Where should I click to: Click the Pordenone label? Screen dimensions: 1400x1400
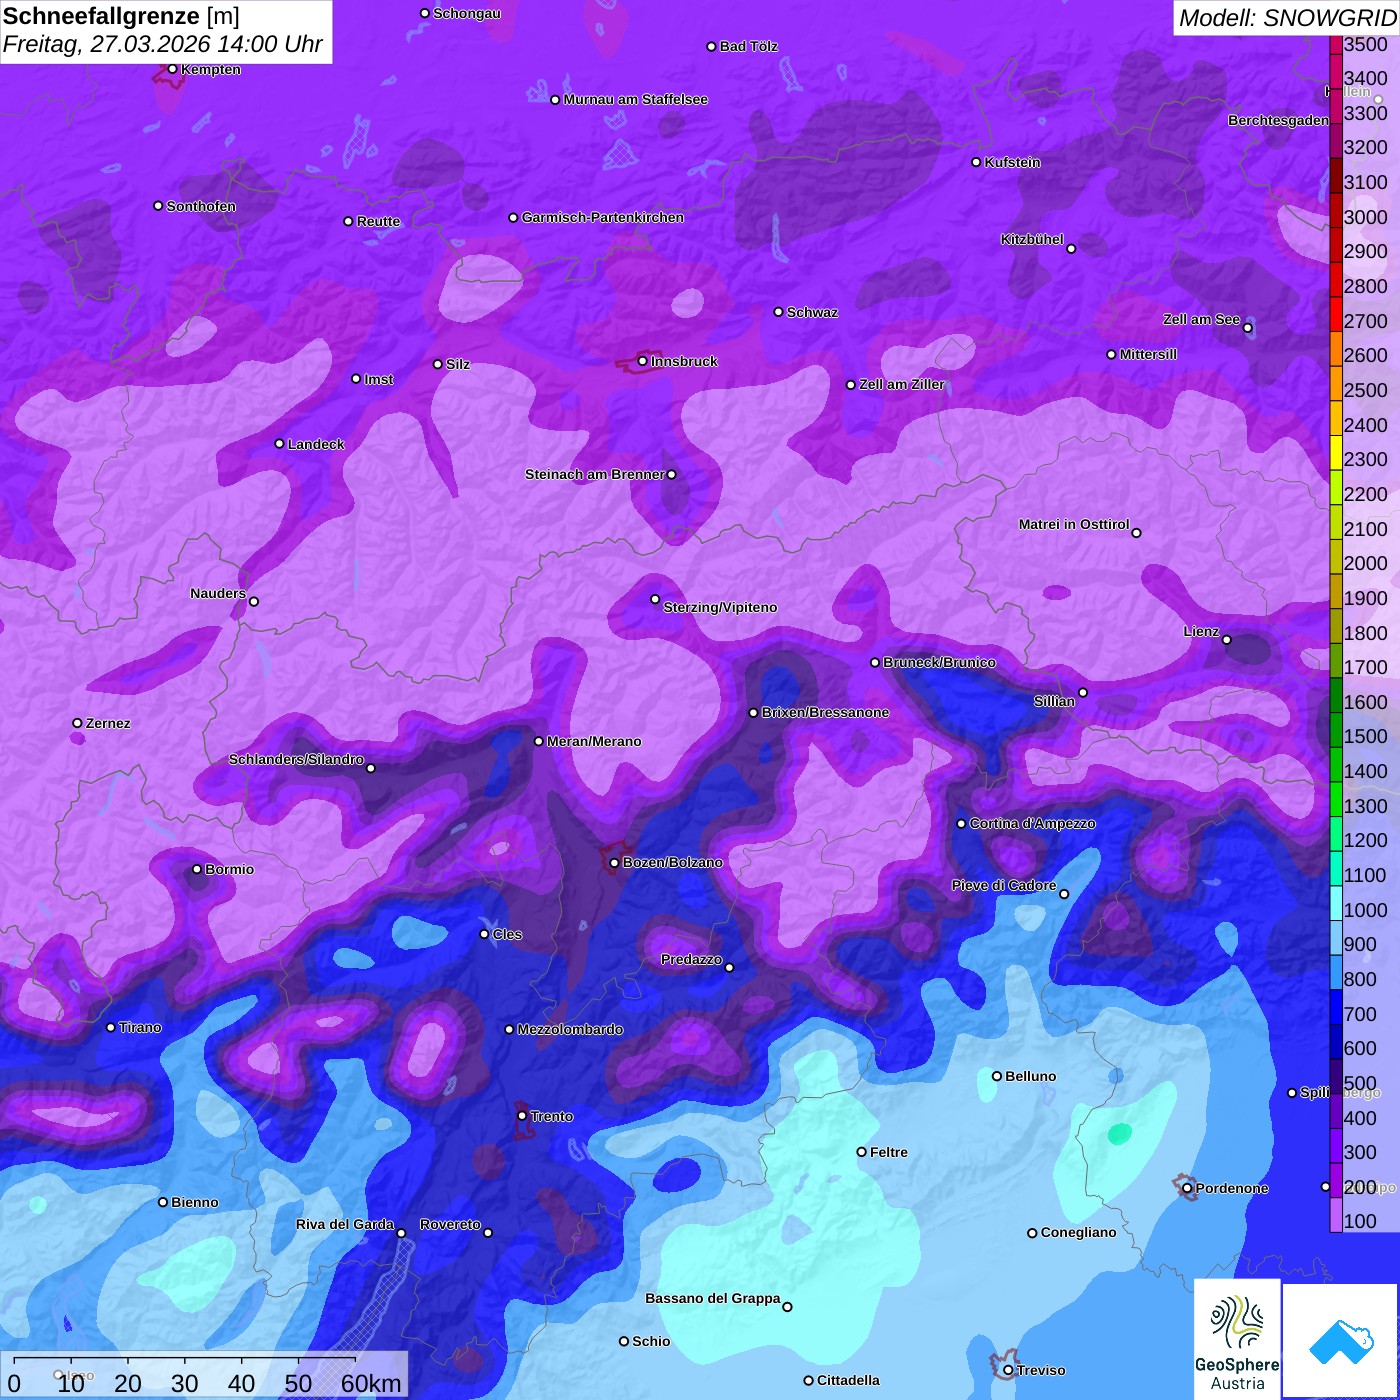(1232, 1188)
